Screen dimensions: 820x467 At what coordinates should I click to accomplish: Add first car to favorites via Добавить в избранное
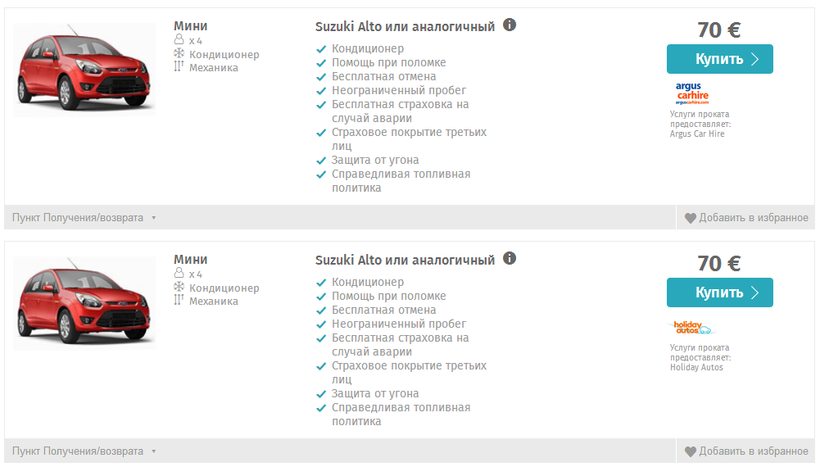(x=746, y=218)
